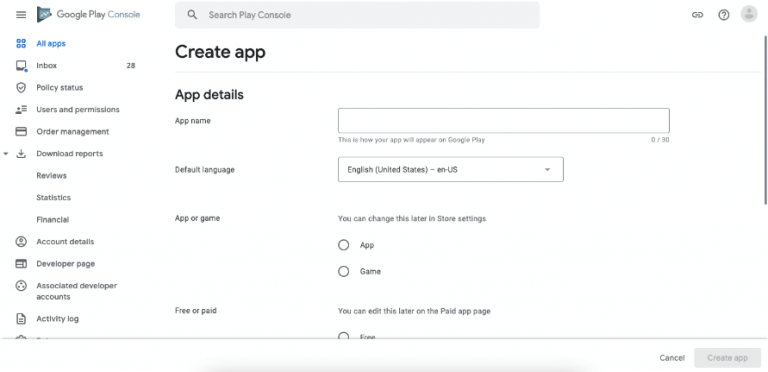
Task: Collapse the Download reports section arrow
Action: pos(5,154)
